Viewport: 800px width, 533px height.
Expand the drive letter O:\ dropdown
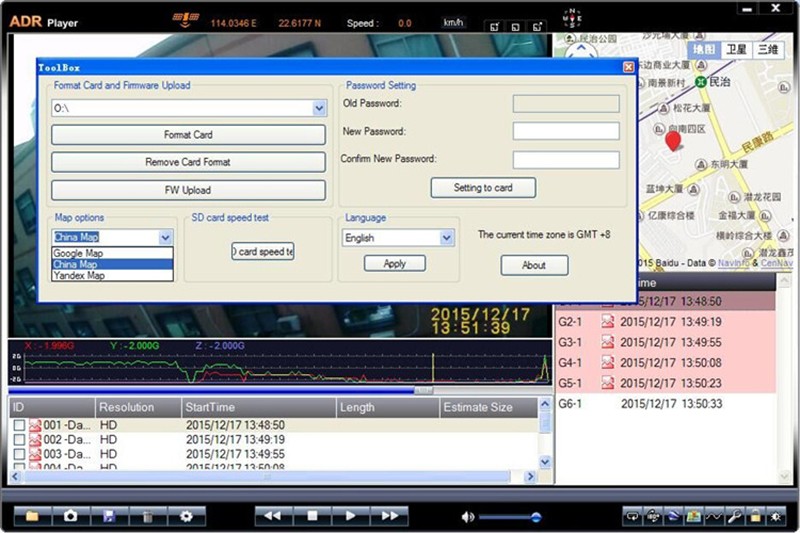tap(319, 108)
